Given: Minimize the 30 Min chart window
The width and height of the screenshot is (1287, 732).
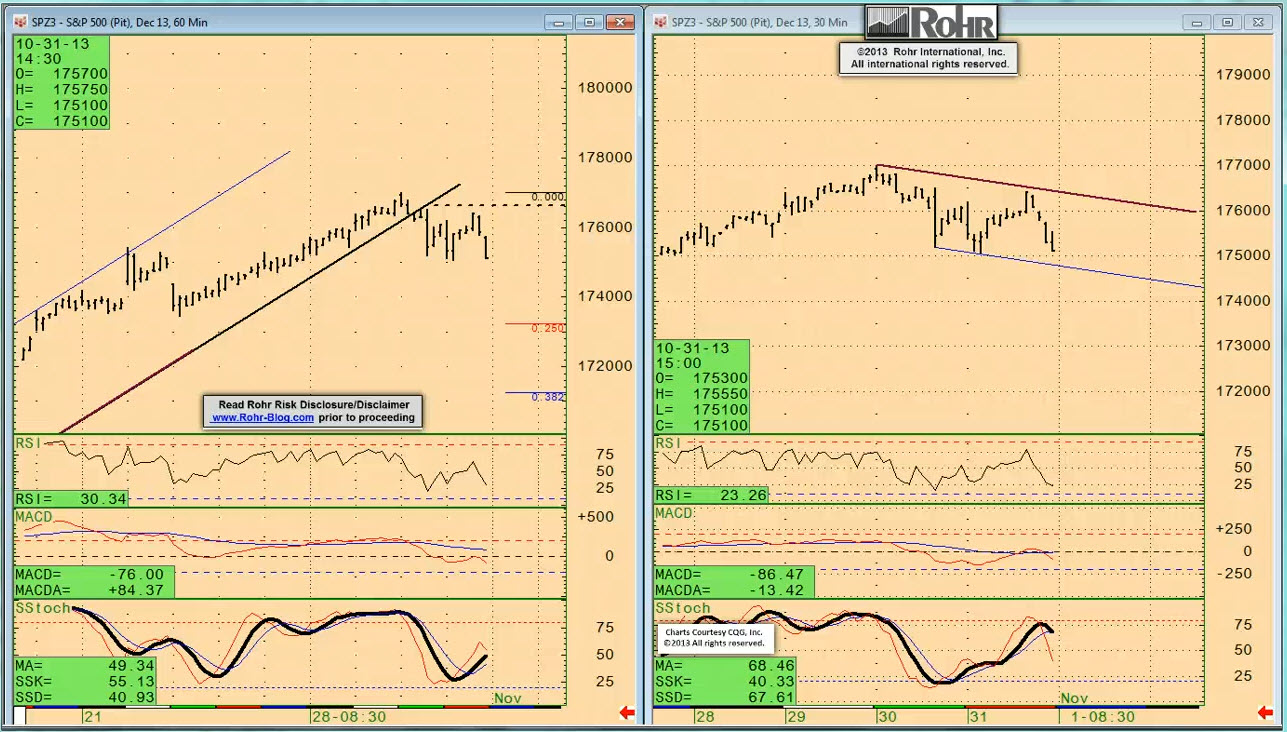Looking at the screenshot, I should tap(1196, 22).
